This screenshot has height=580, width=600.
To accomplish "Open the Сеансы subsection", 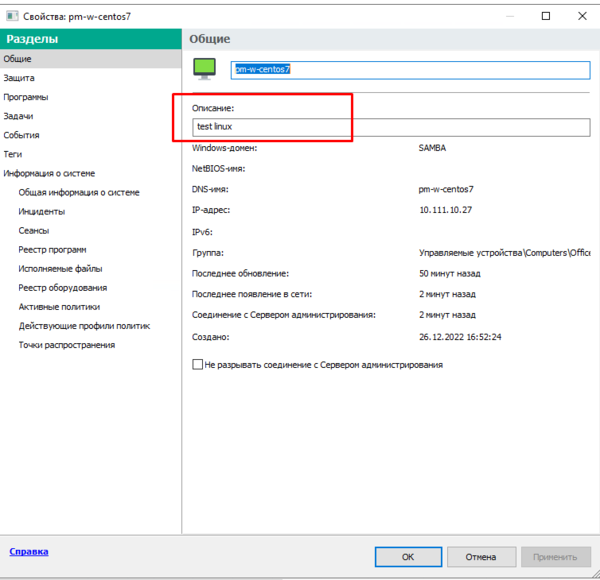I will pyautogui.click(x=34, y=231).
